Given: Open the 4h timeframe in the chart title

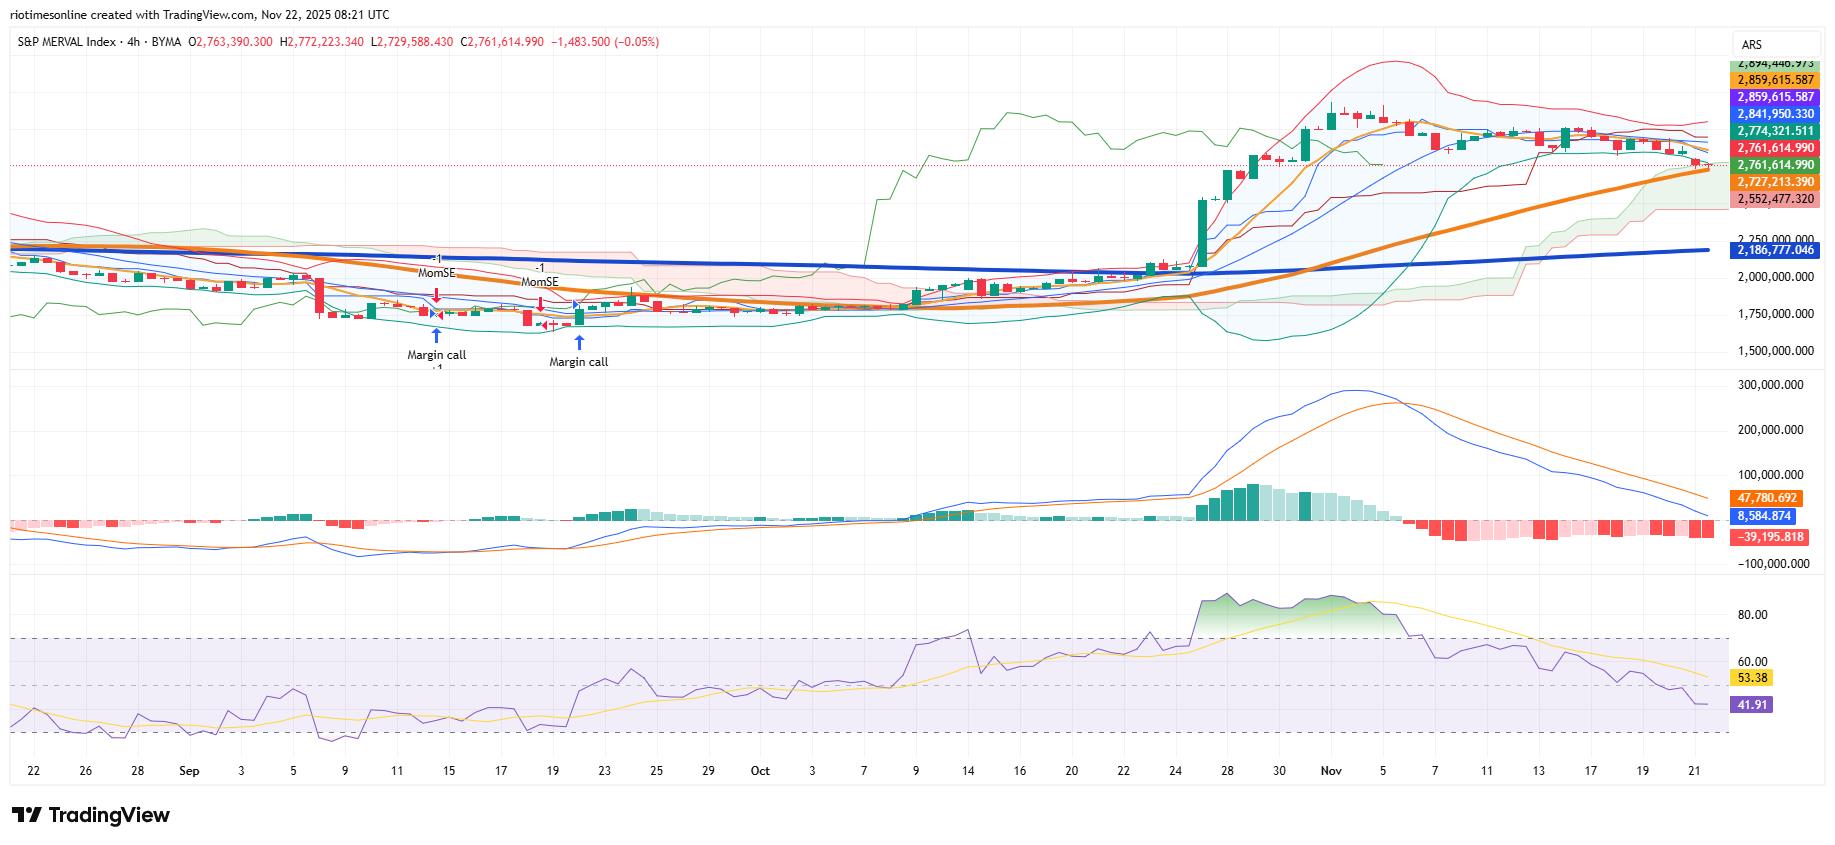Looking at the screenshot, I should point(128,42).
